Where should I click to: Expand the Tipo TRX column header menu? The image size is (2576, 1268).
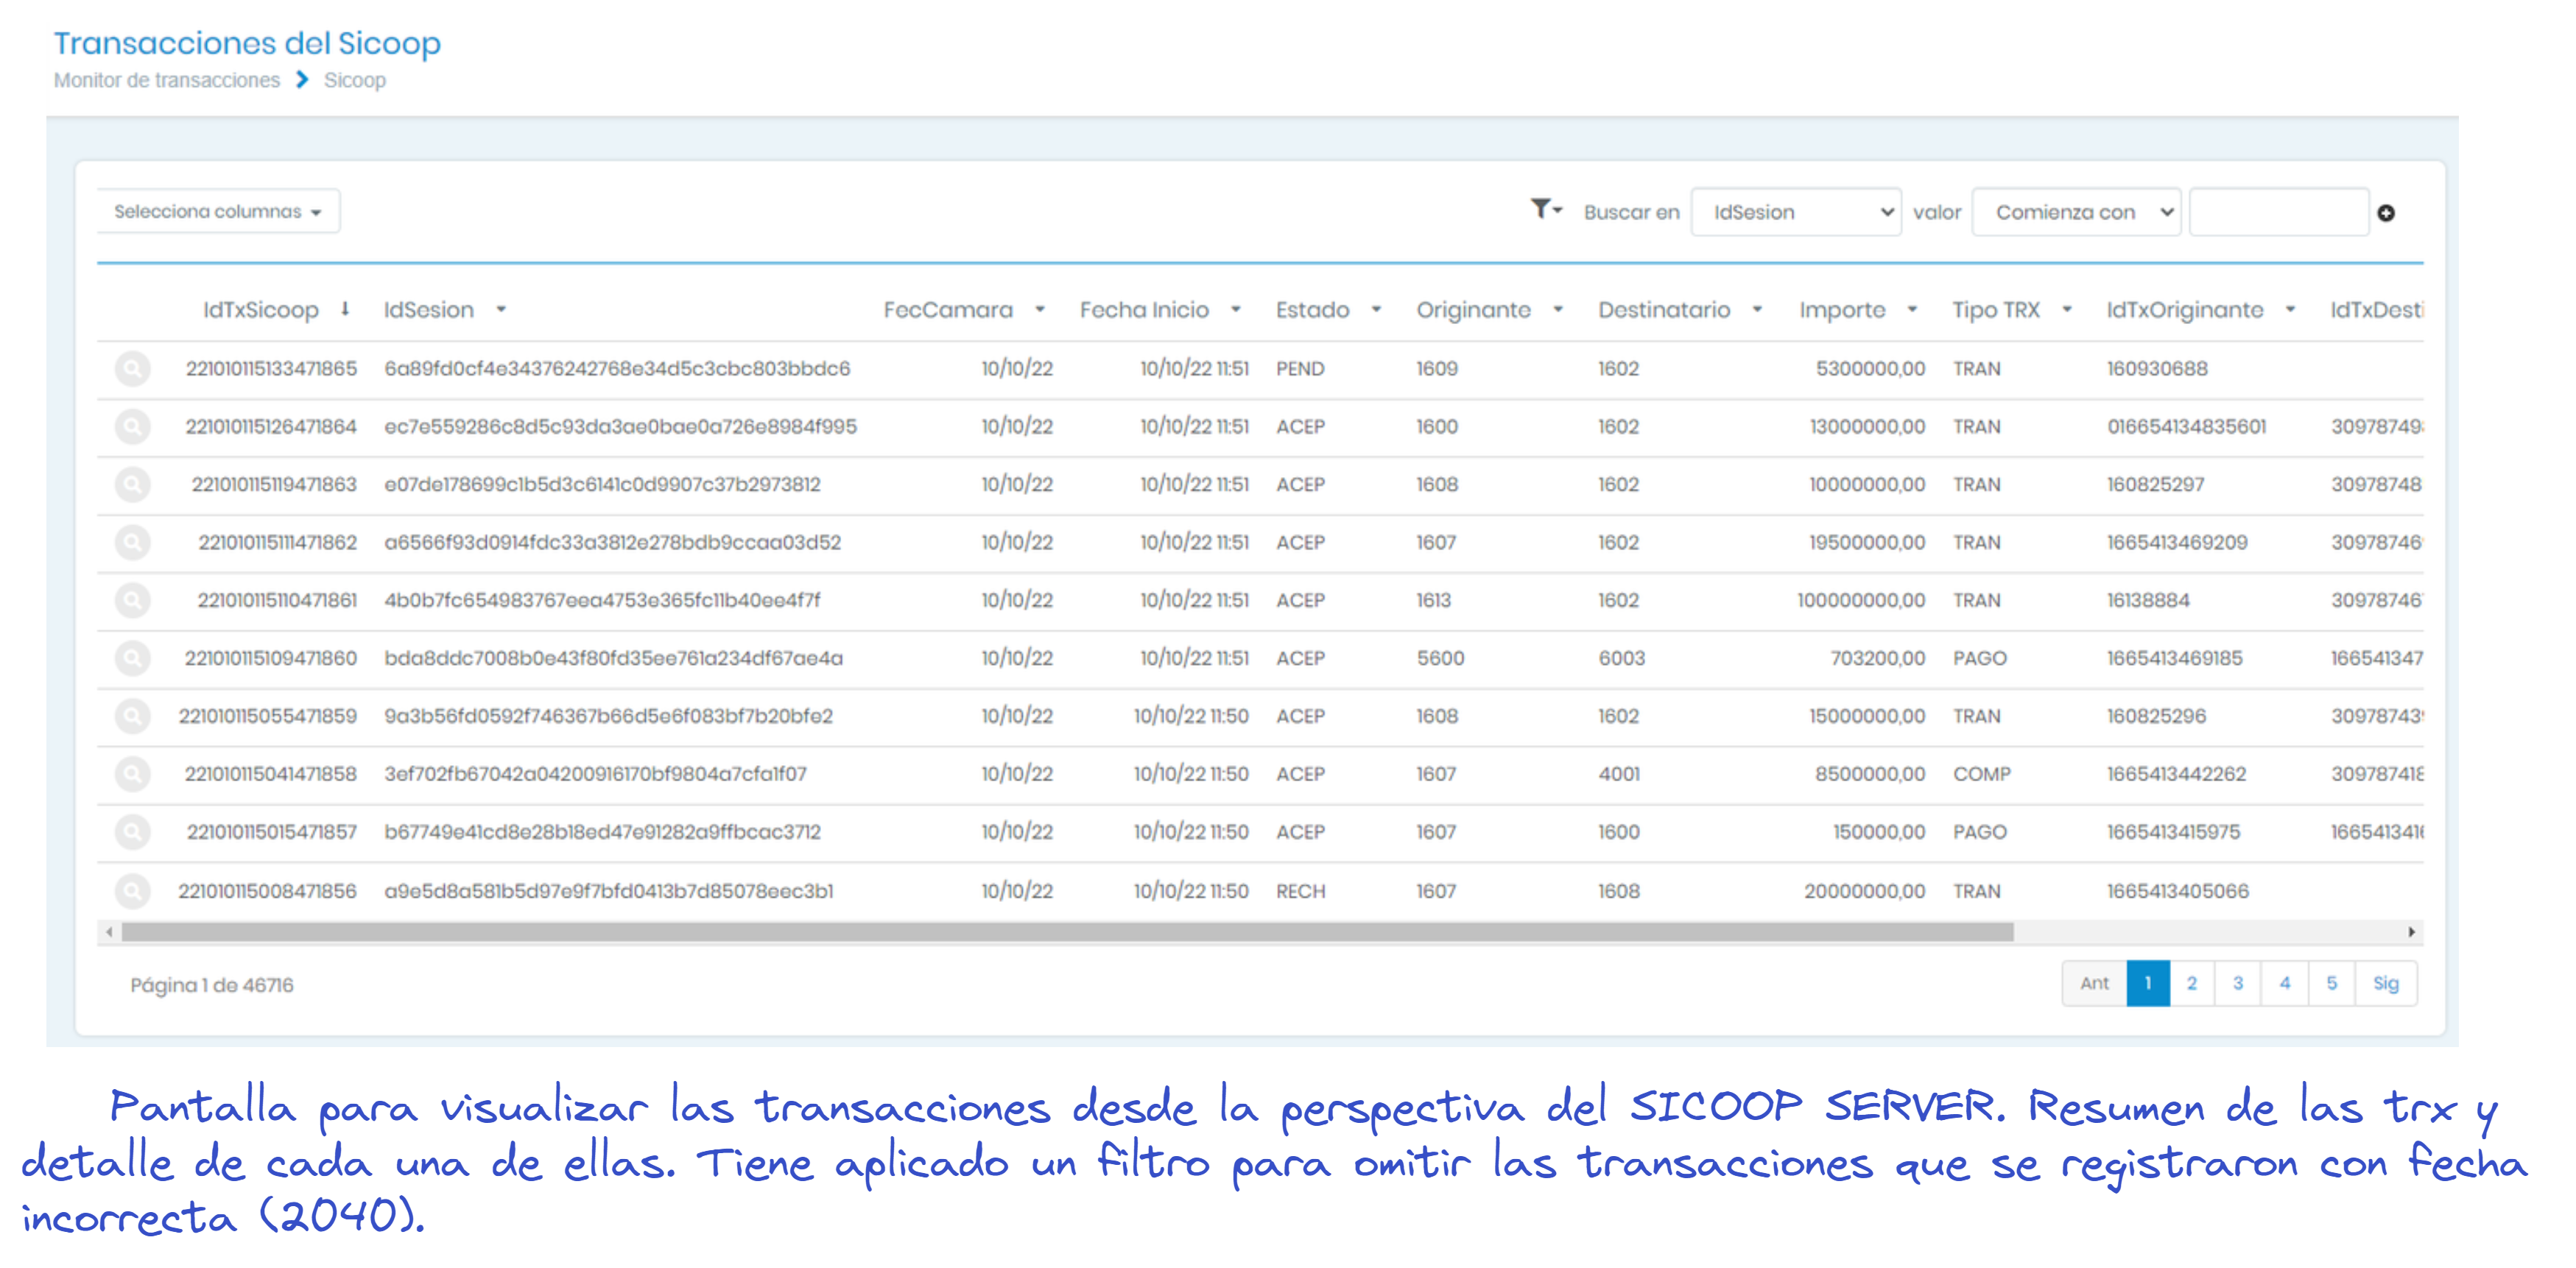2067,310
